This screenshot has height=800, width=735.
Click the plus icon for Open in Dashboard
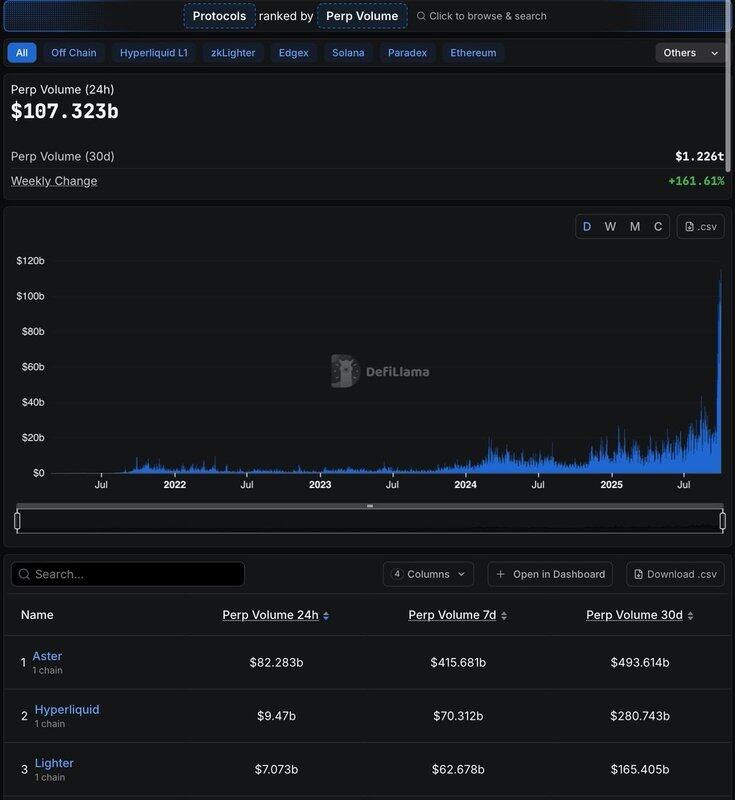pyautogui.click(x=501, y=574)
